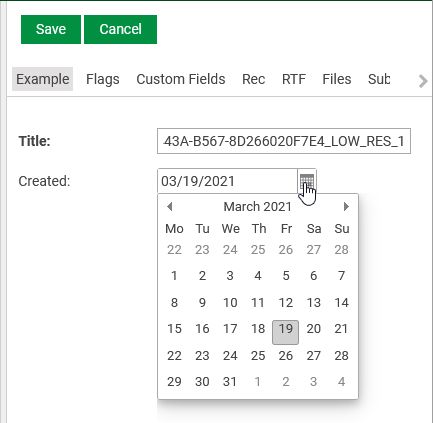
Task: Pick March 19 highlighted date
Action: [285, 332]
